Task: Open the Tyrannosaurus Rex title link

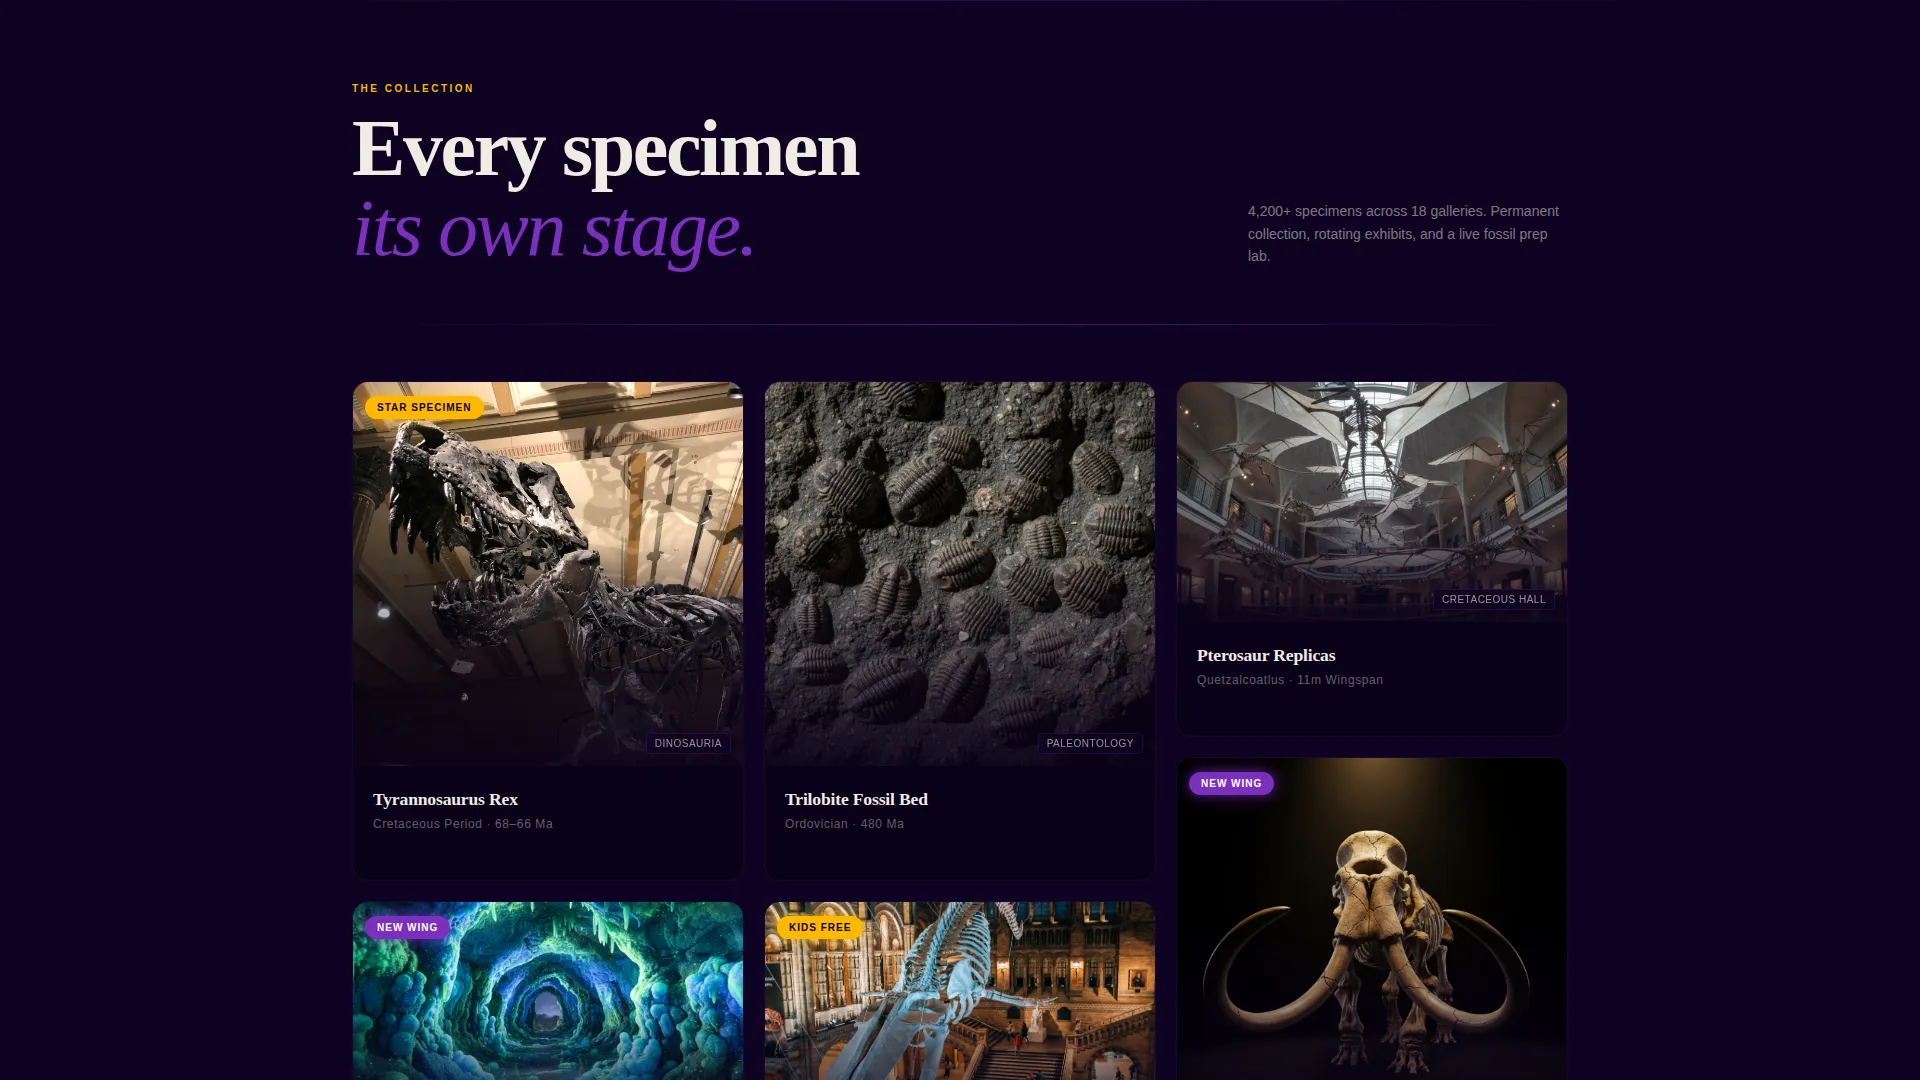Action: pyautogui.click(x=445, y=799)
